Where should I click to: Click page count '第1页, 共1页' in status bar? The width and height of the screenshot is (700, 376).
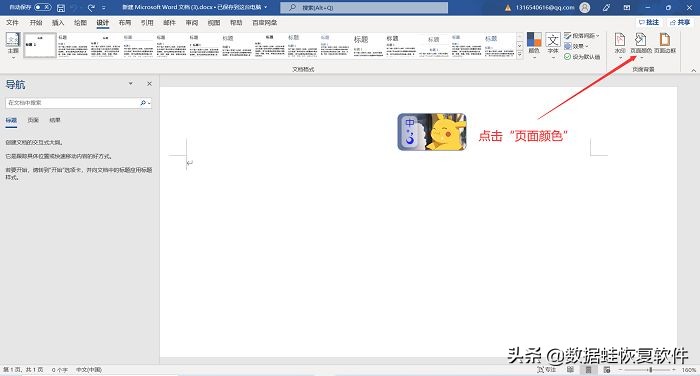pyautogui.click(x=23, y=370)
